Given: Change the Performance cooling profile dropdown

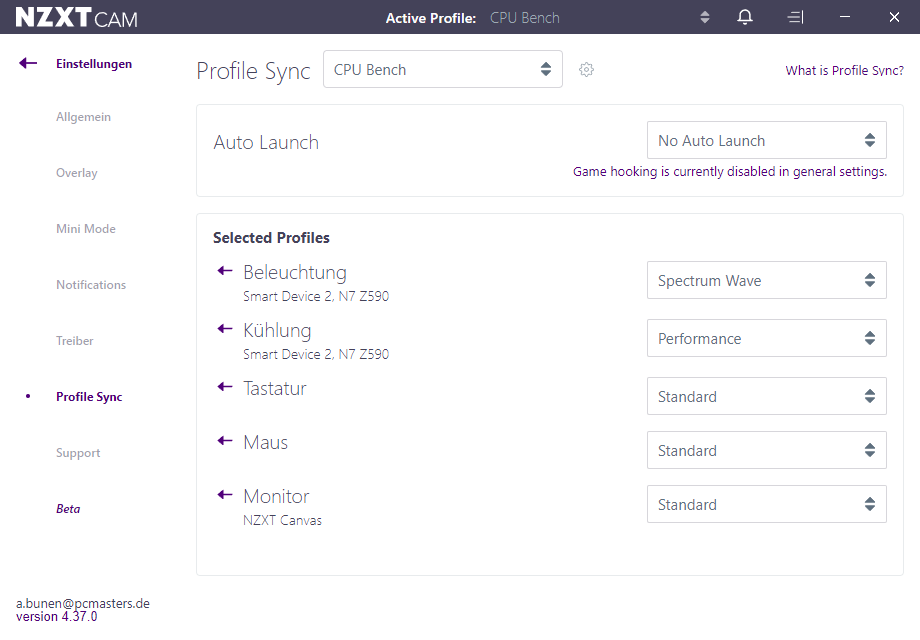Looking at the screenshot, I should (766, 338).
